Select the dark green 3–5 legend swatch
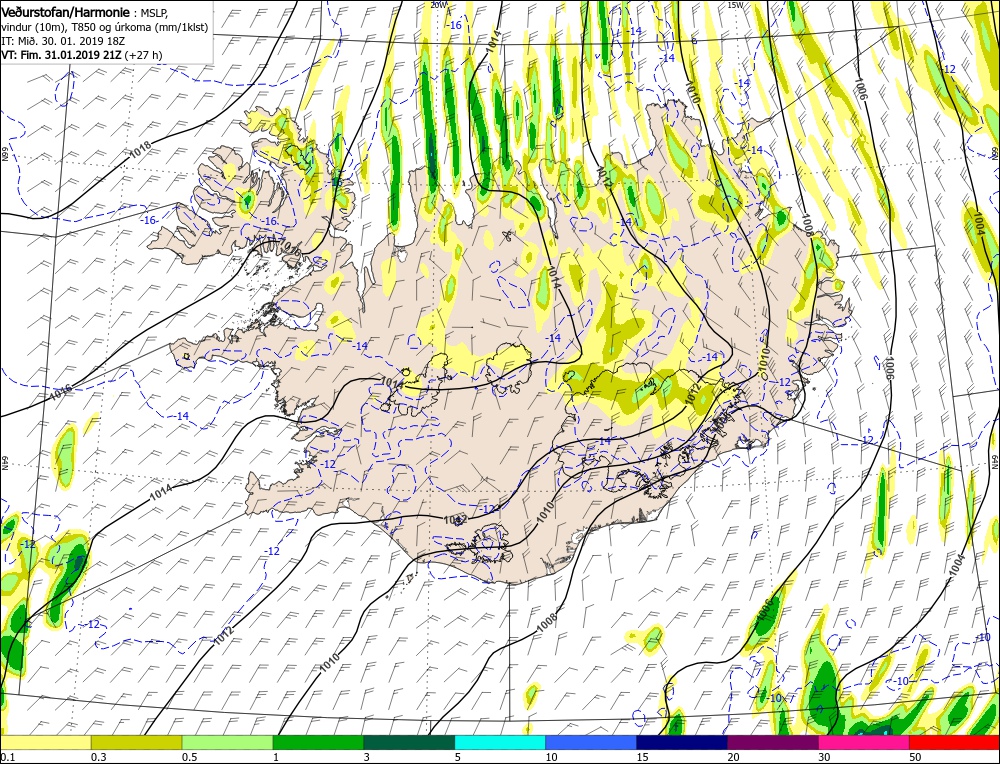1000x764 pixels. pos(409,742)
